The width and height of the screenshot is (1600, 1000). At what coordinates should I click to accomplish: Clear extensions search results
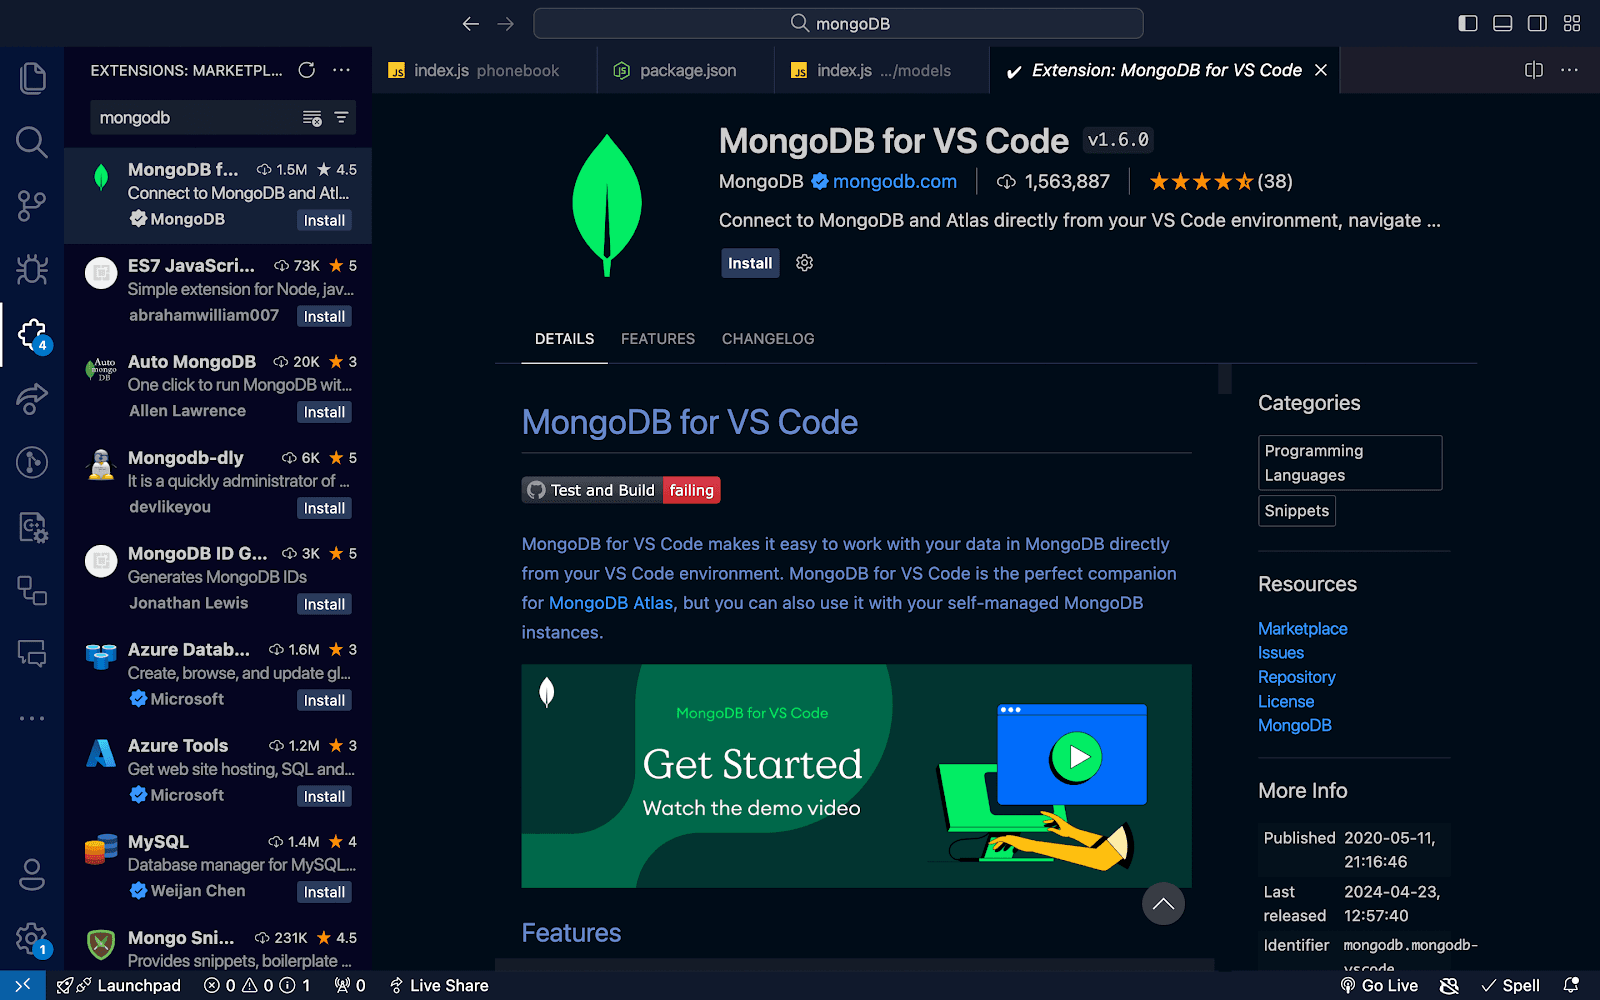point(312,118)
